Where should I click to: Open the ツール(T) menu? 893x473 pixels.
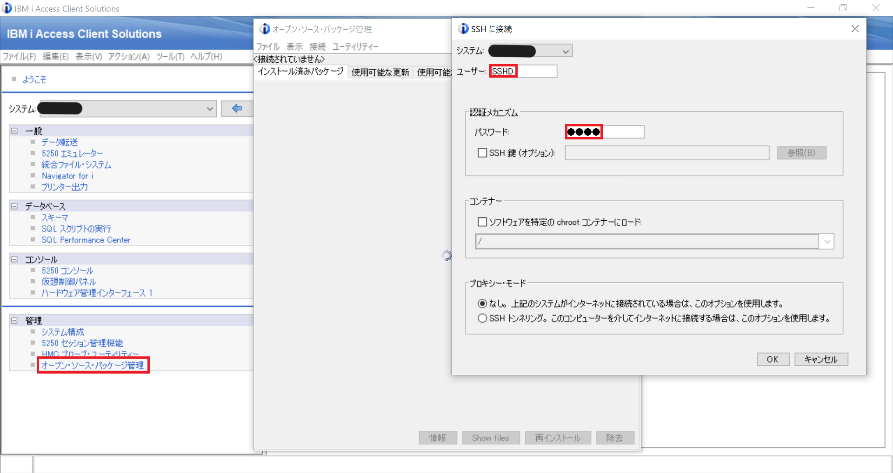(170, 56)
